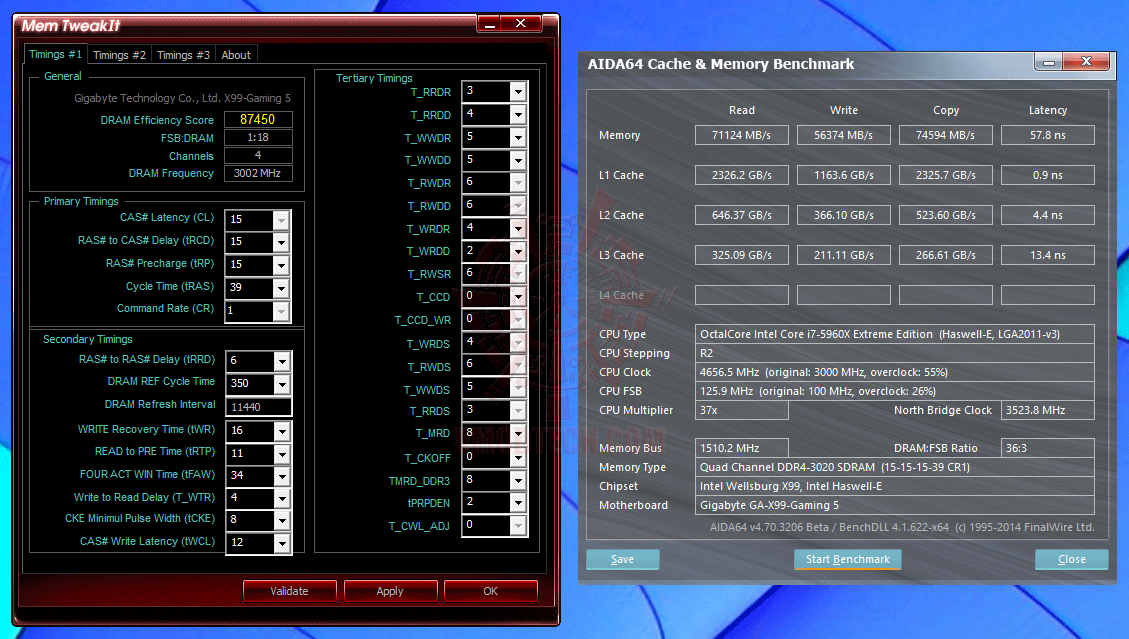Select the Memory Read result 71124 MB/s
This screenshot has width=1129, height=639.
click(x=742, y=135)
